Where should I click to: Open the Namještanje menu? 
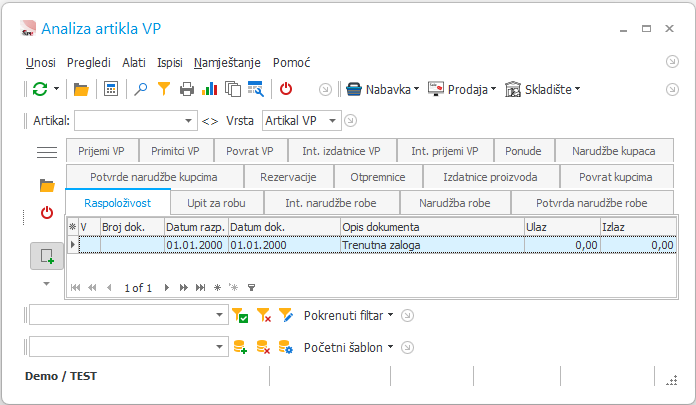[227, 63]
